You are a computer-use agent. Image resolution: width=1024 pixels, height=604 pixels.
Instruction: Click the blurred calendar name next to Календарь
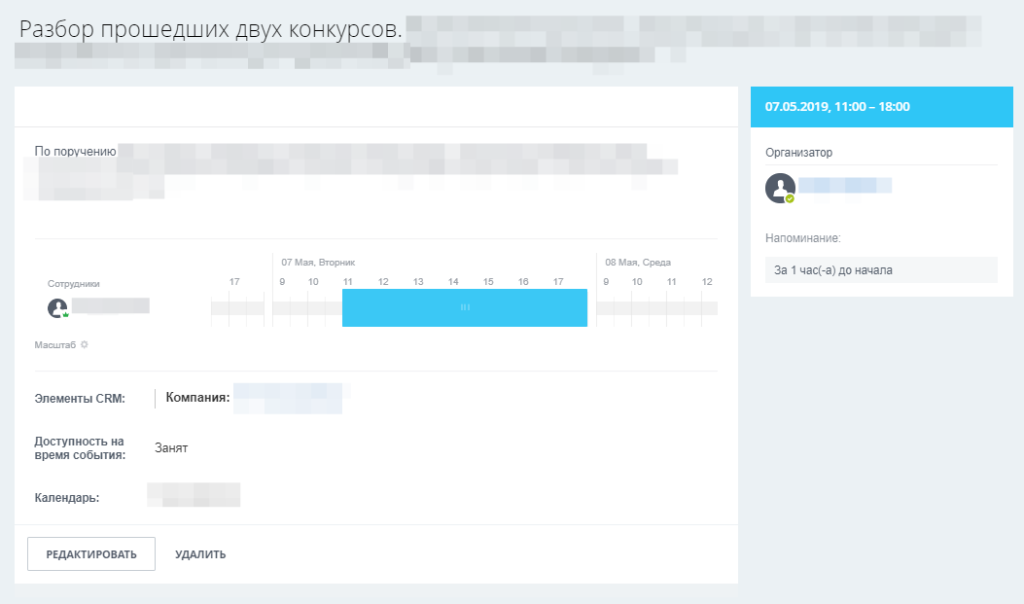194,495
